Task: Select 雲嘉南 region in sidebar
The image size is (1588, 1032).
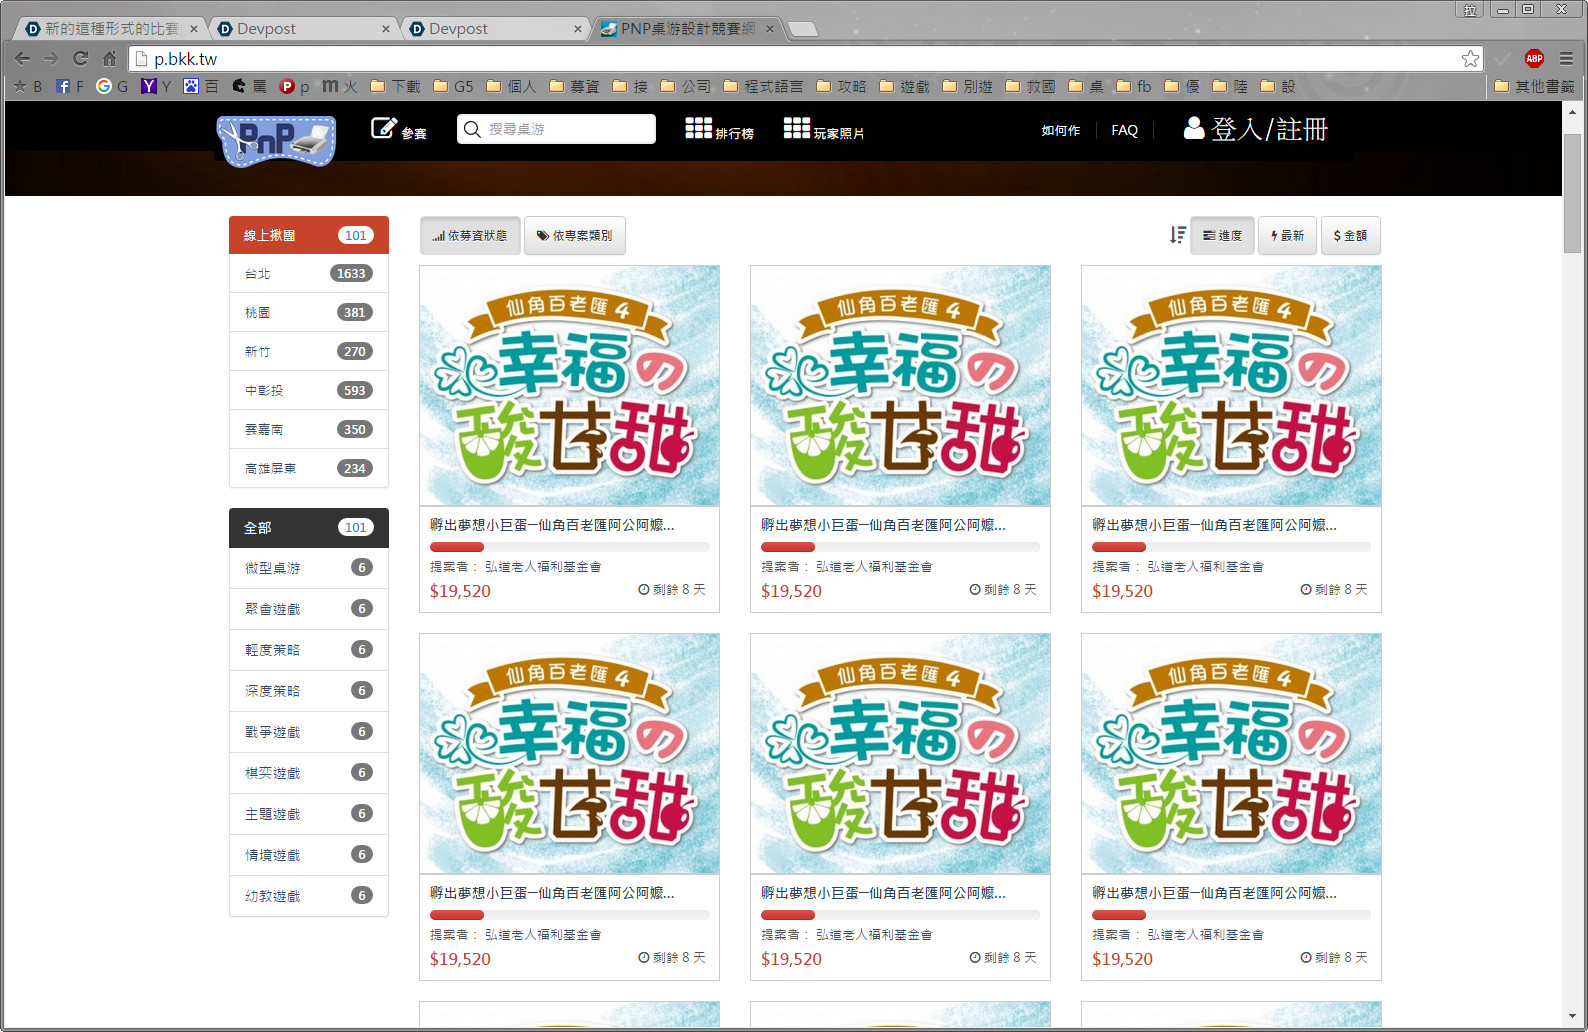Action: [x=309, y=429]
